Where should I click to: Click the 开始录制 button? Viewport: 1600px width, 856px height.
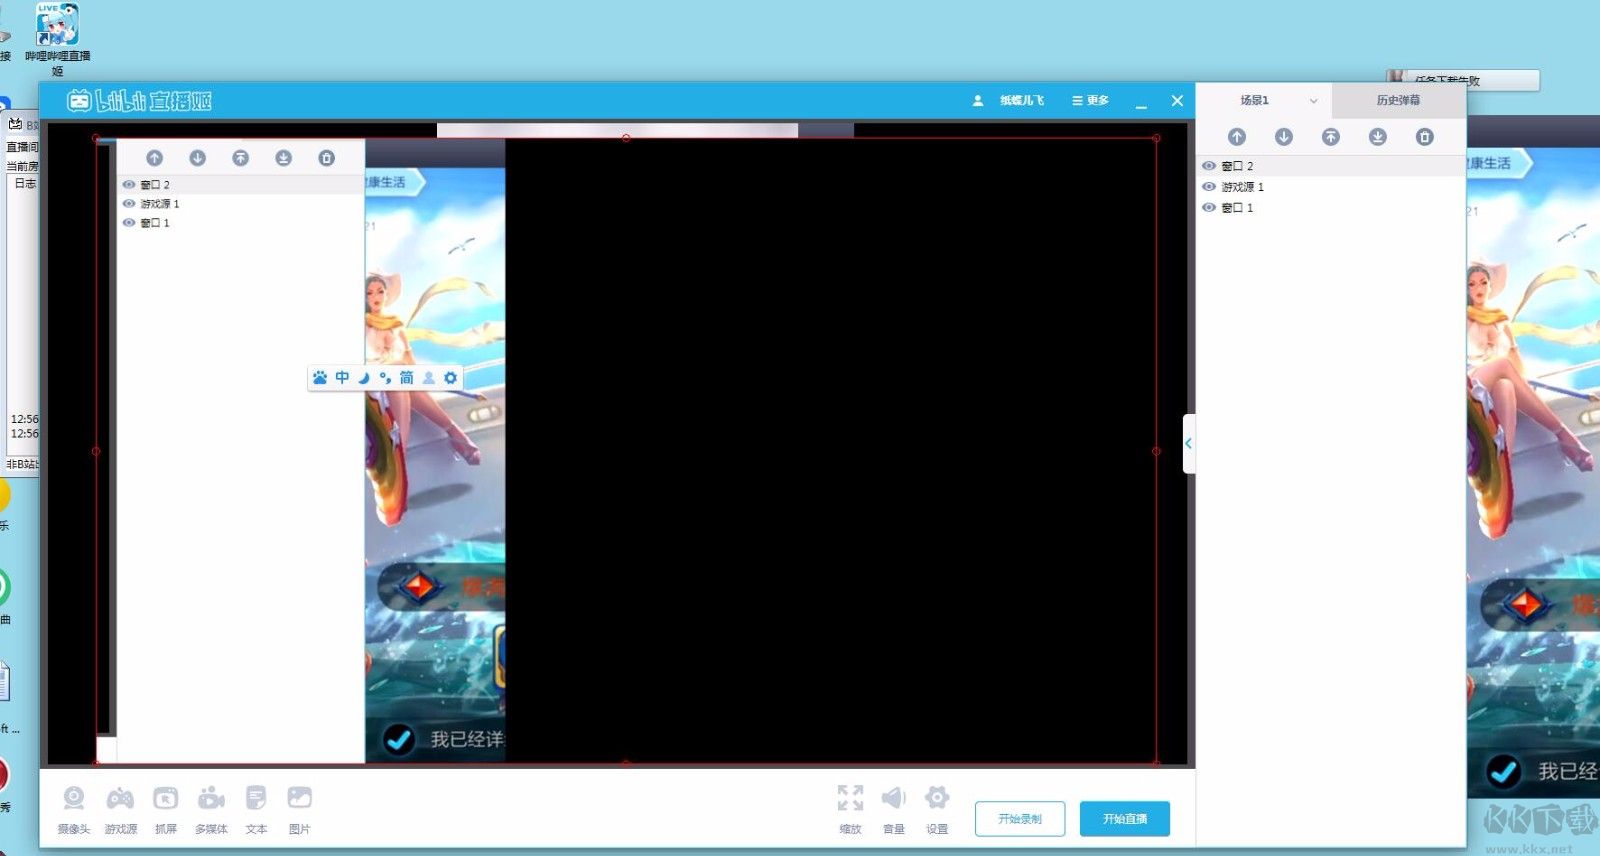click(x=1019, y=819)
